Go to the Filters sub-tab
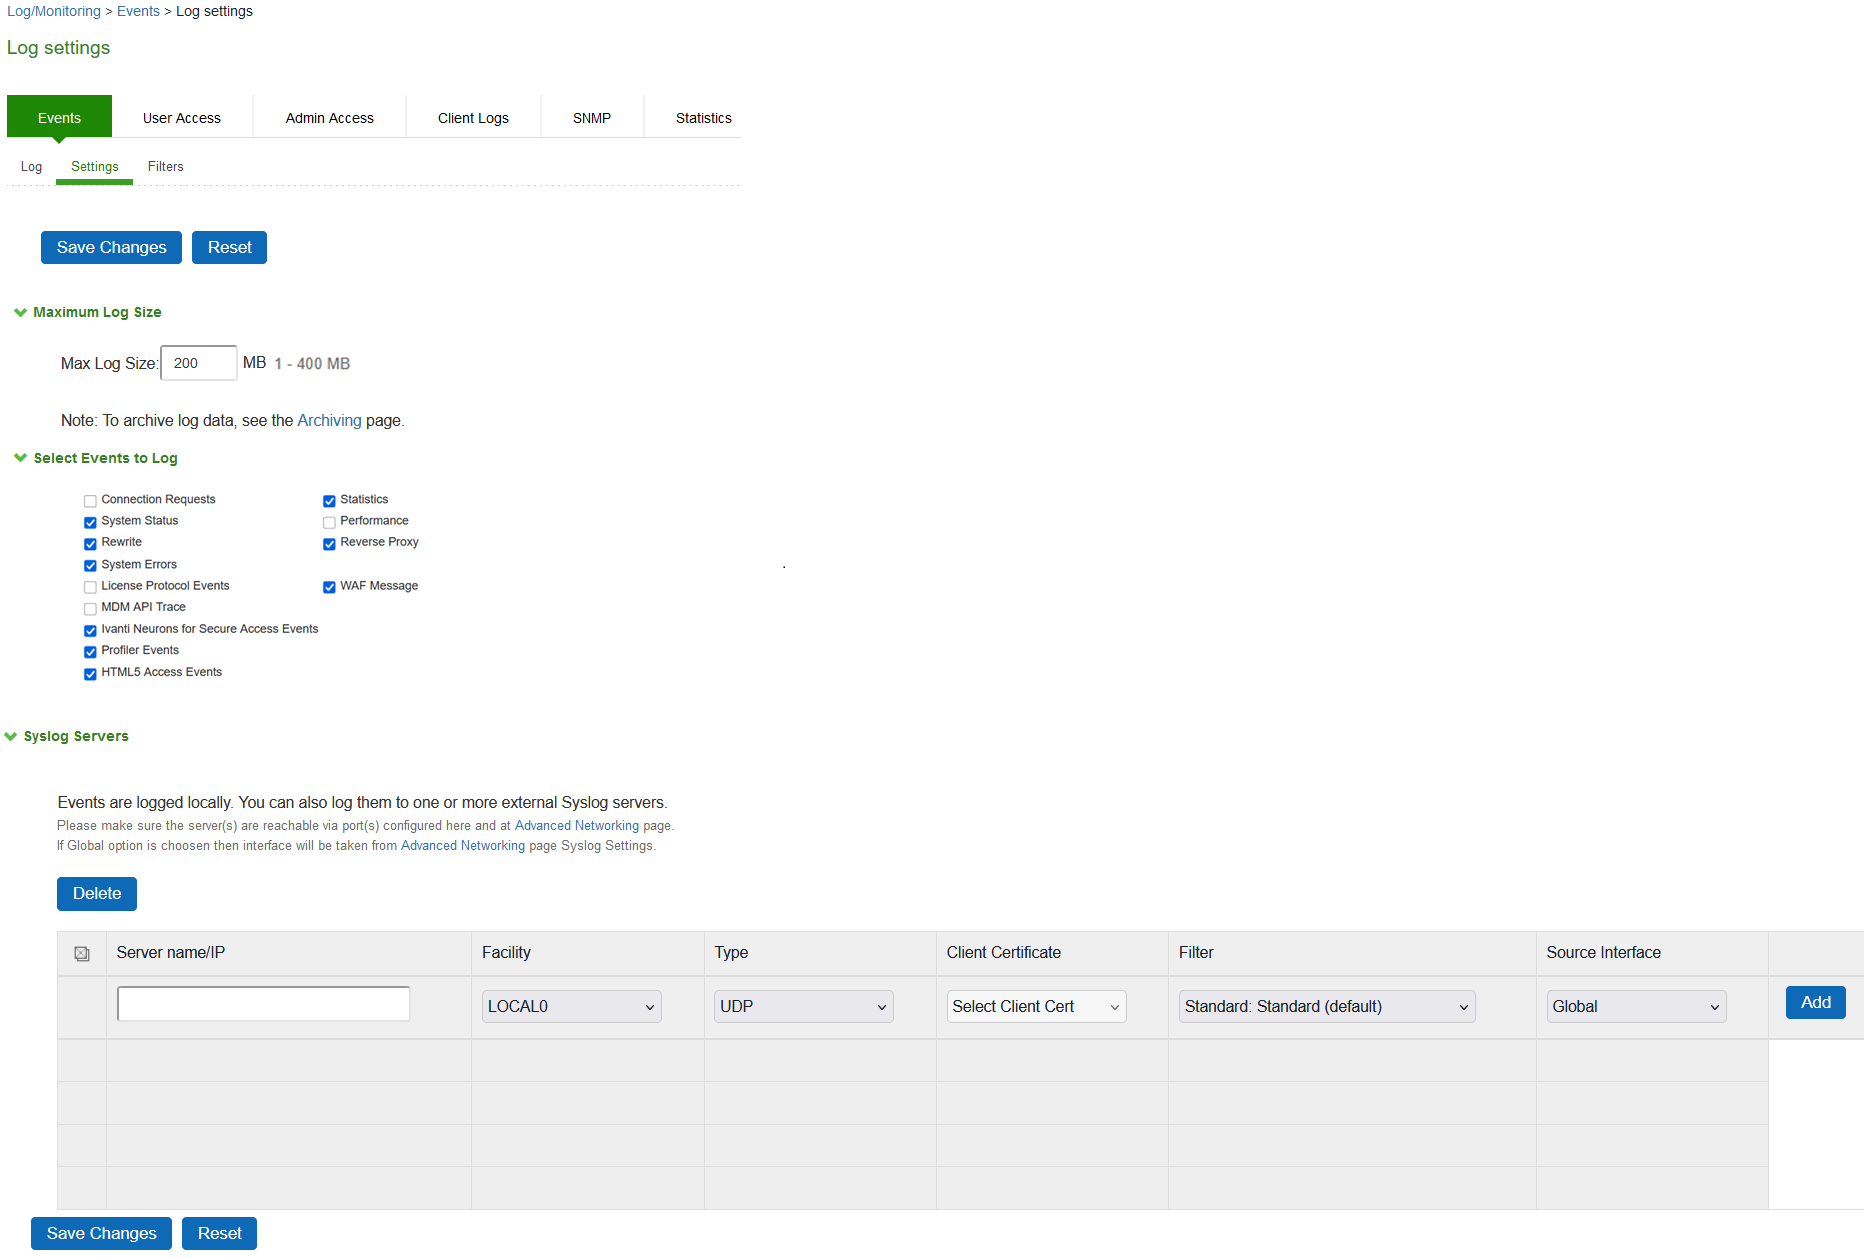 [x=166, y=167]
